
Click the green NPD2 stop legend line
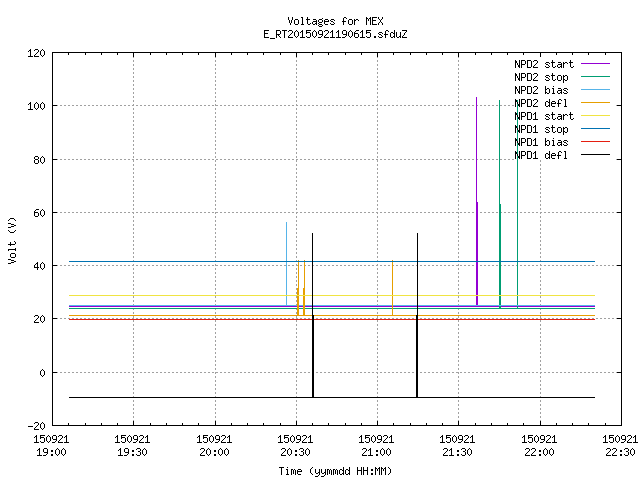[x=595, y=77]
